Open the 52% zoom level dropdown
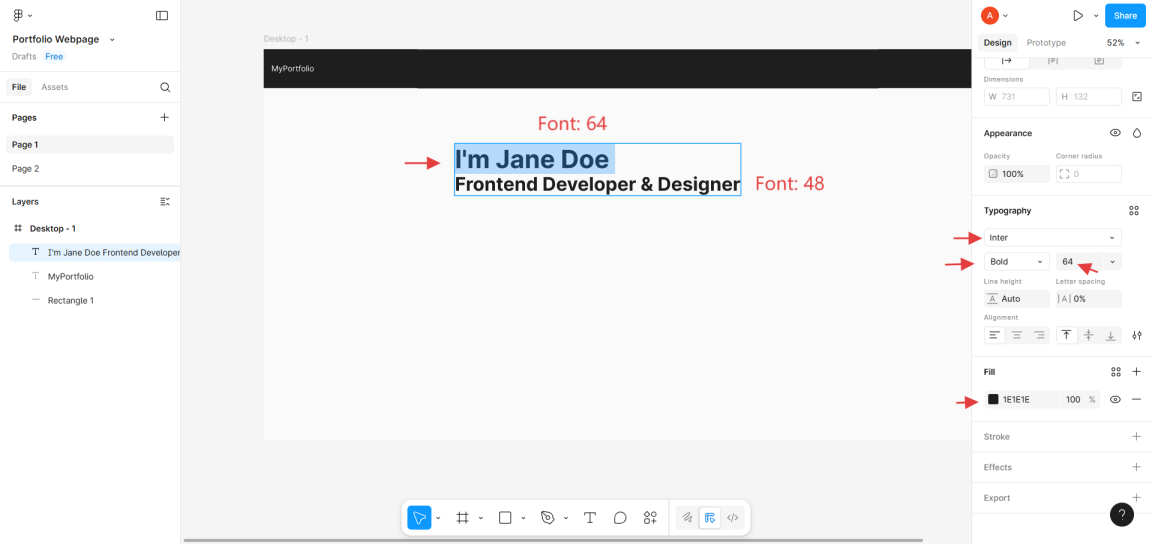Screen dimensions: 1152x544 (1123, 43)
